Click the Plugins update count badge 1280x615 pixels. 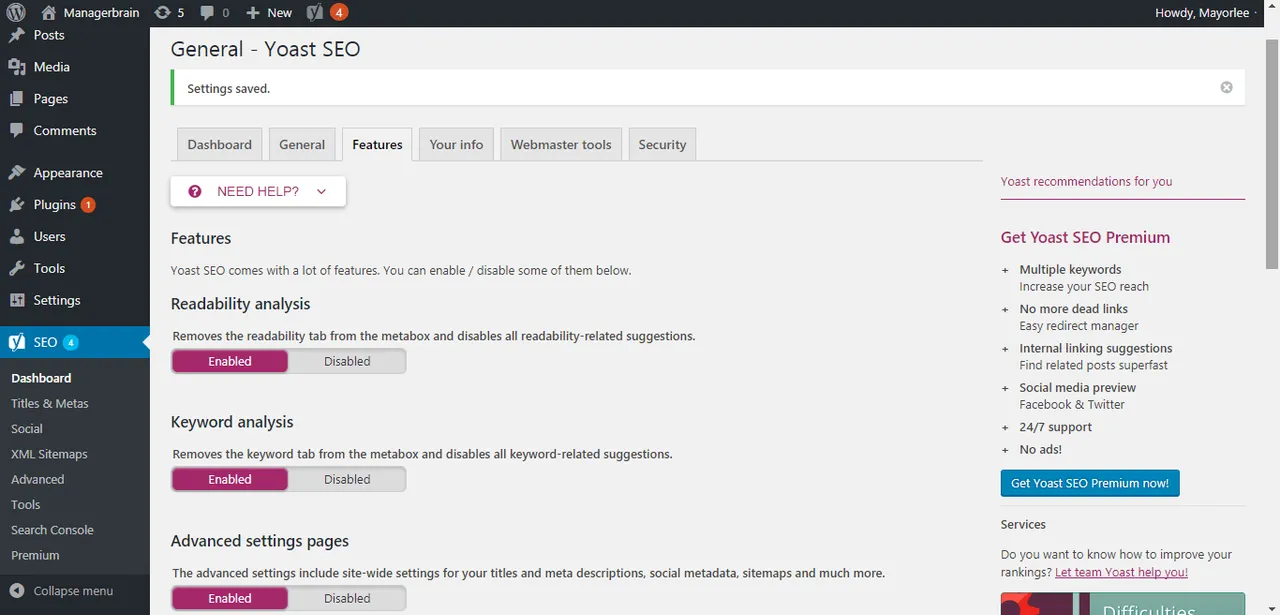(x=88, y=205)
